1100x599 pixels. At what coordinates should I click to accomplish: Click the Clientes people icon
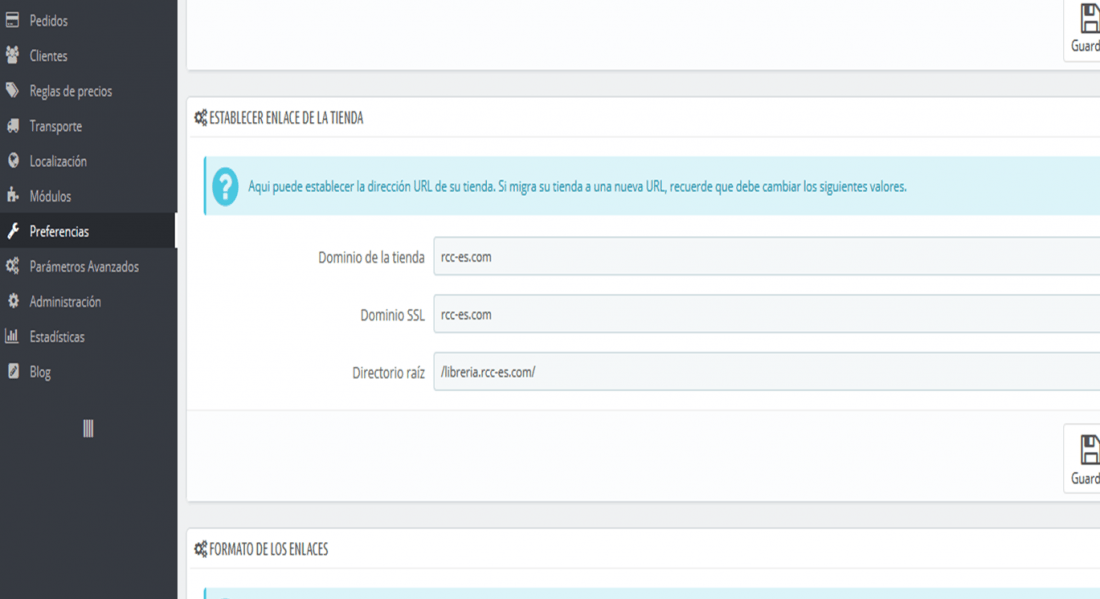coord(12,55)
